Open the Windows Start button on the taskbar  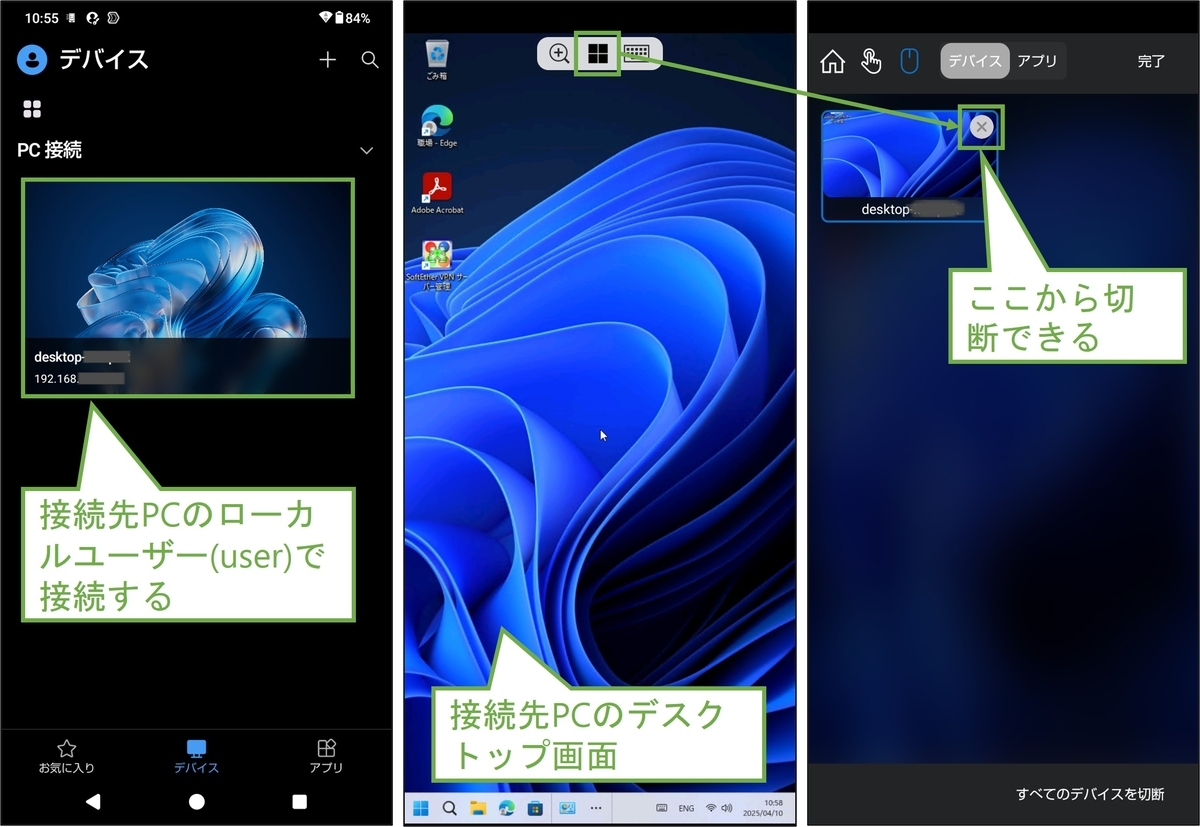pyautogui.click(x=422, y=808)
